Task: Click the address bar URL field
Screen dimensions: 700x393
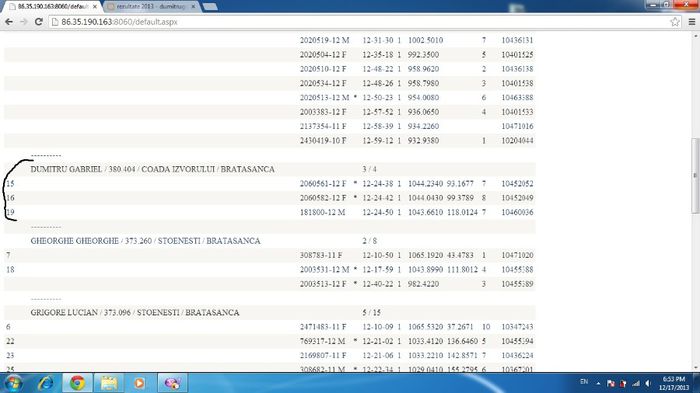Action: pyautogui.click(x=362, y=22)
